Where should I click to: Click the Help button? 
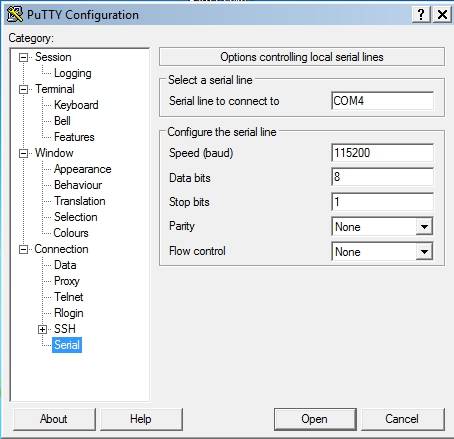click(x=141, y=419)
